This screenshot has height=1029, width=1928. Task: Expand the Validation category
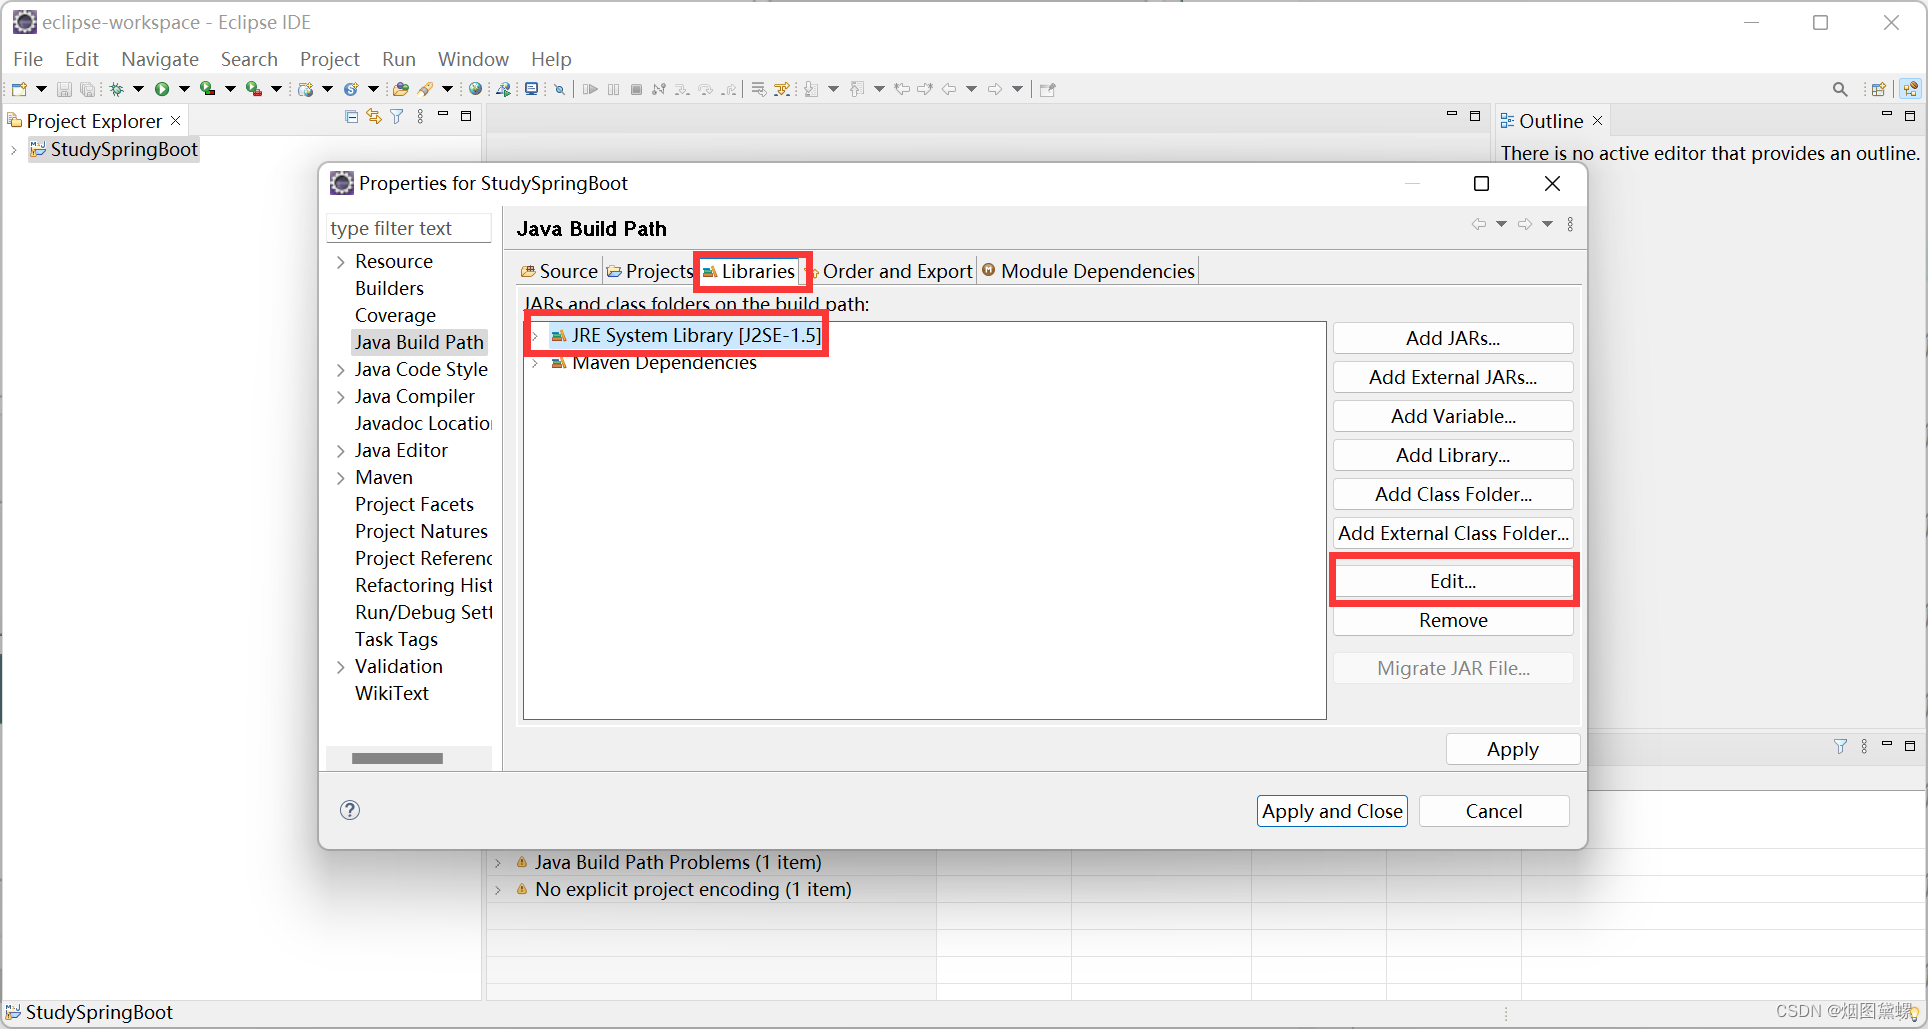(341, 667)
